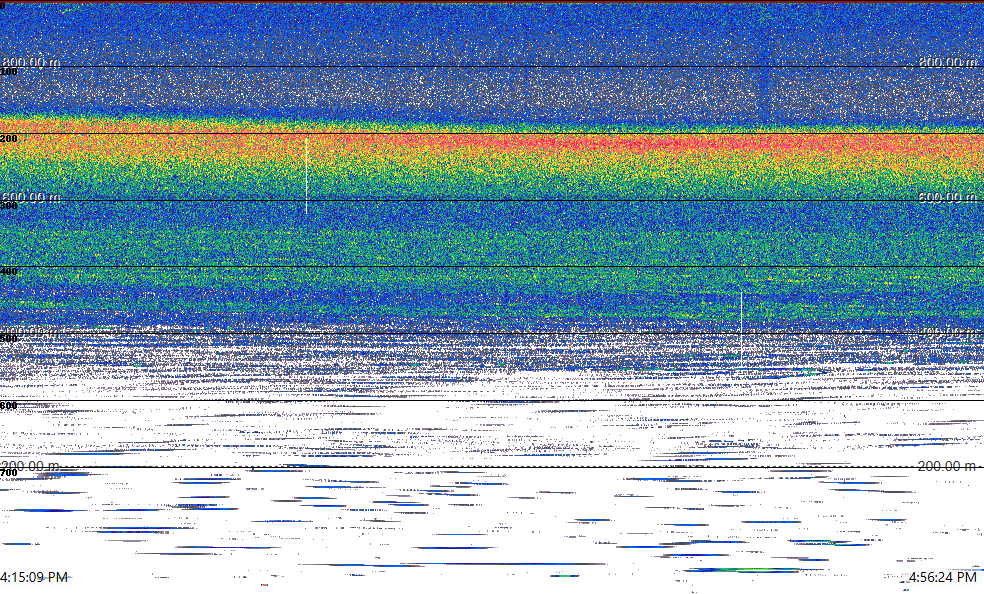Viewport: 984px width, 594px height.
Task: Select the left-side 600.00 m range label
Action: coord(31,197)
